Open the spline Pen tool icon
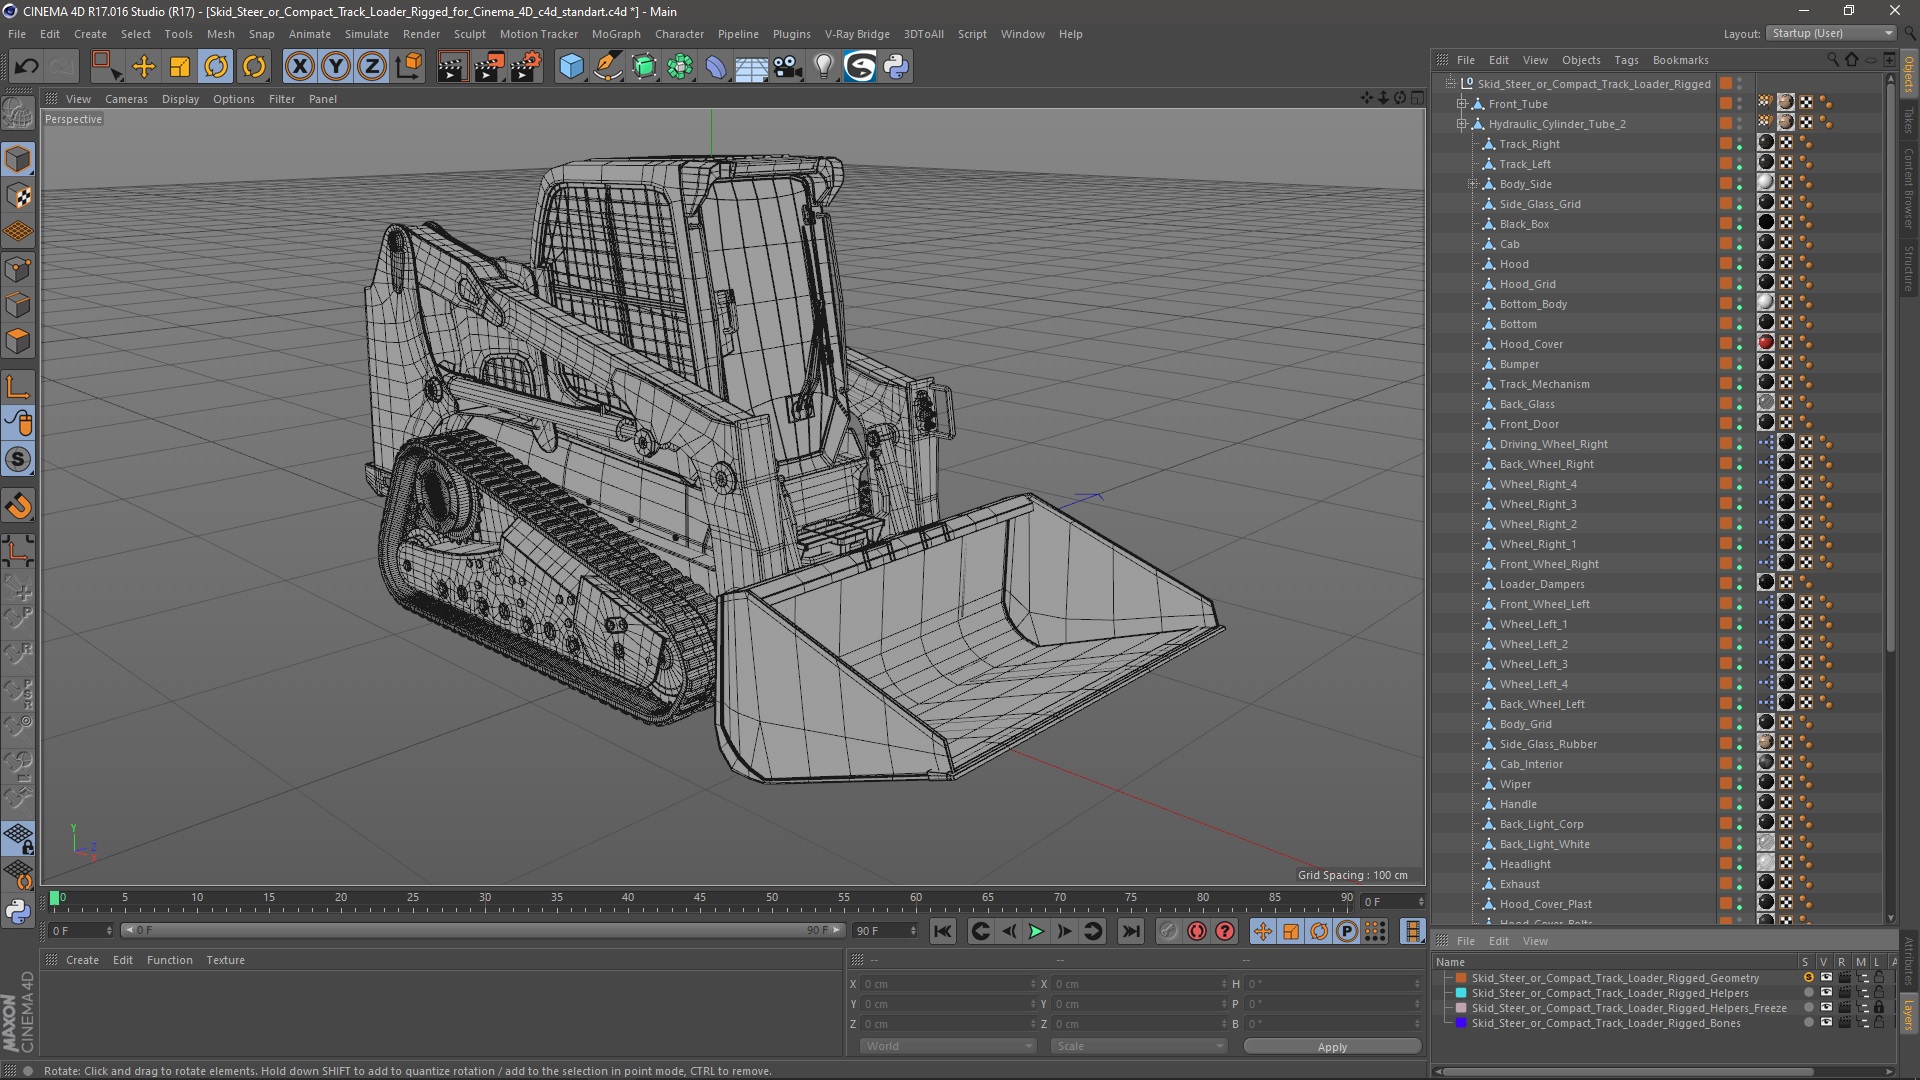The image size is (1920, 1080). point(607,67)
